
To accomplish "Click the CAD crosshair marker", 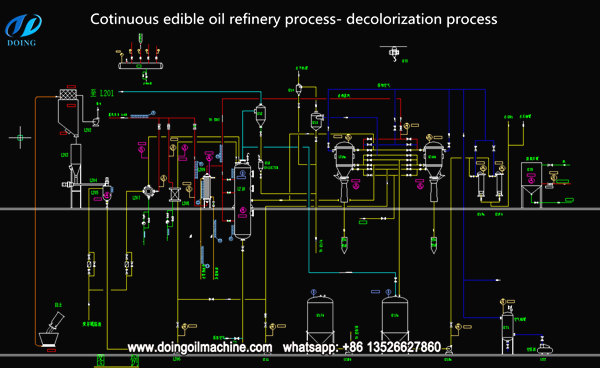I will (20, 137).
